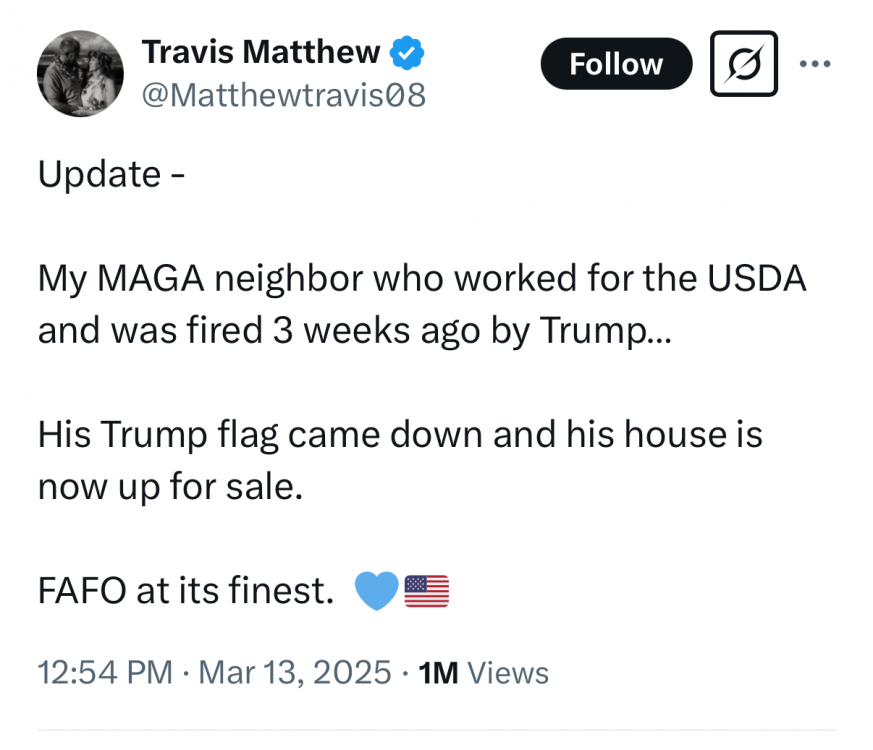Screen dimensions: 873x750
Task: Click the blue verified checkmark badge
Action: click(408, 51)
